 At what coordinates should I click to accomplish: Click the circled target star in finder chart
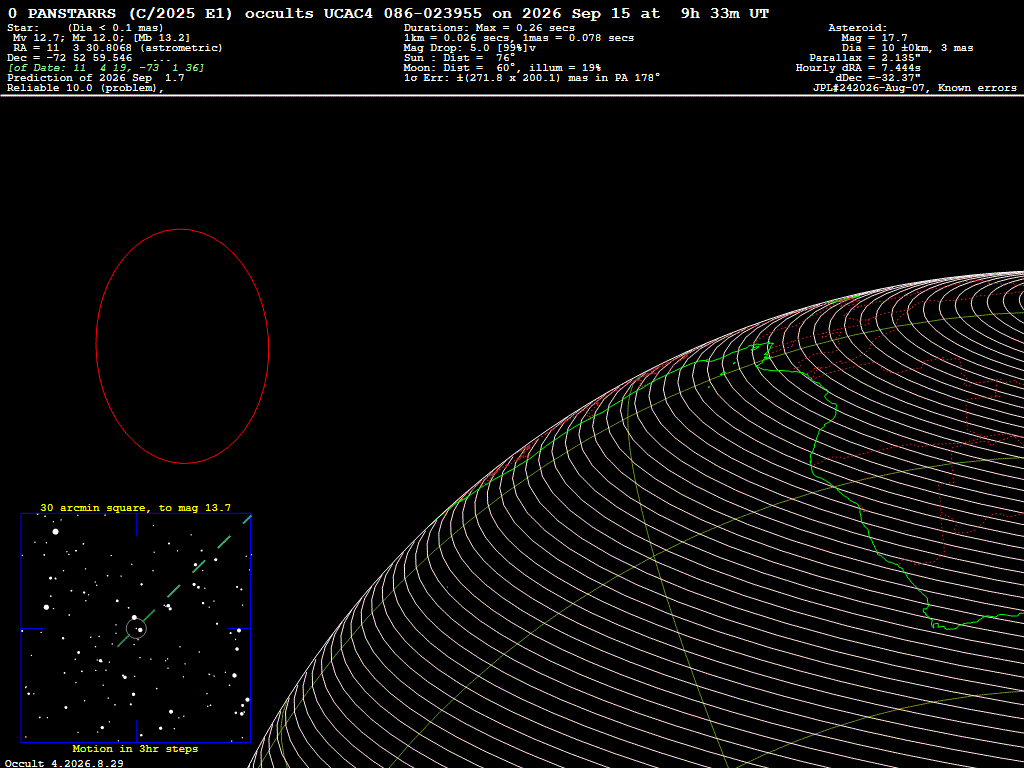point(136,629)
